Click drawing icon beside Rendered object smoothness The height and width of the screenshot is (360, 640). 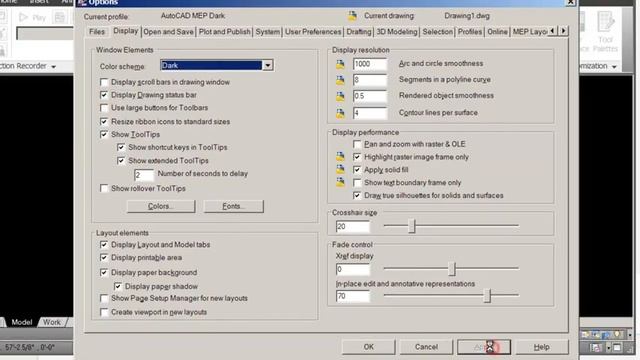point(340,96)
